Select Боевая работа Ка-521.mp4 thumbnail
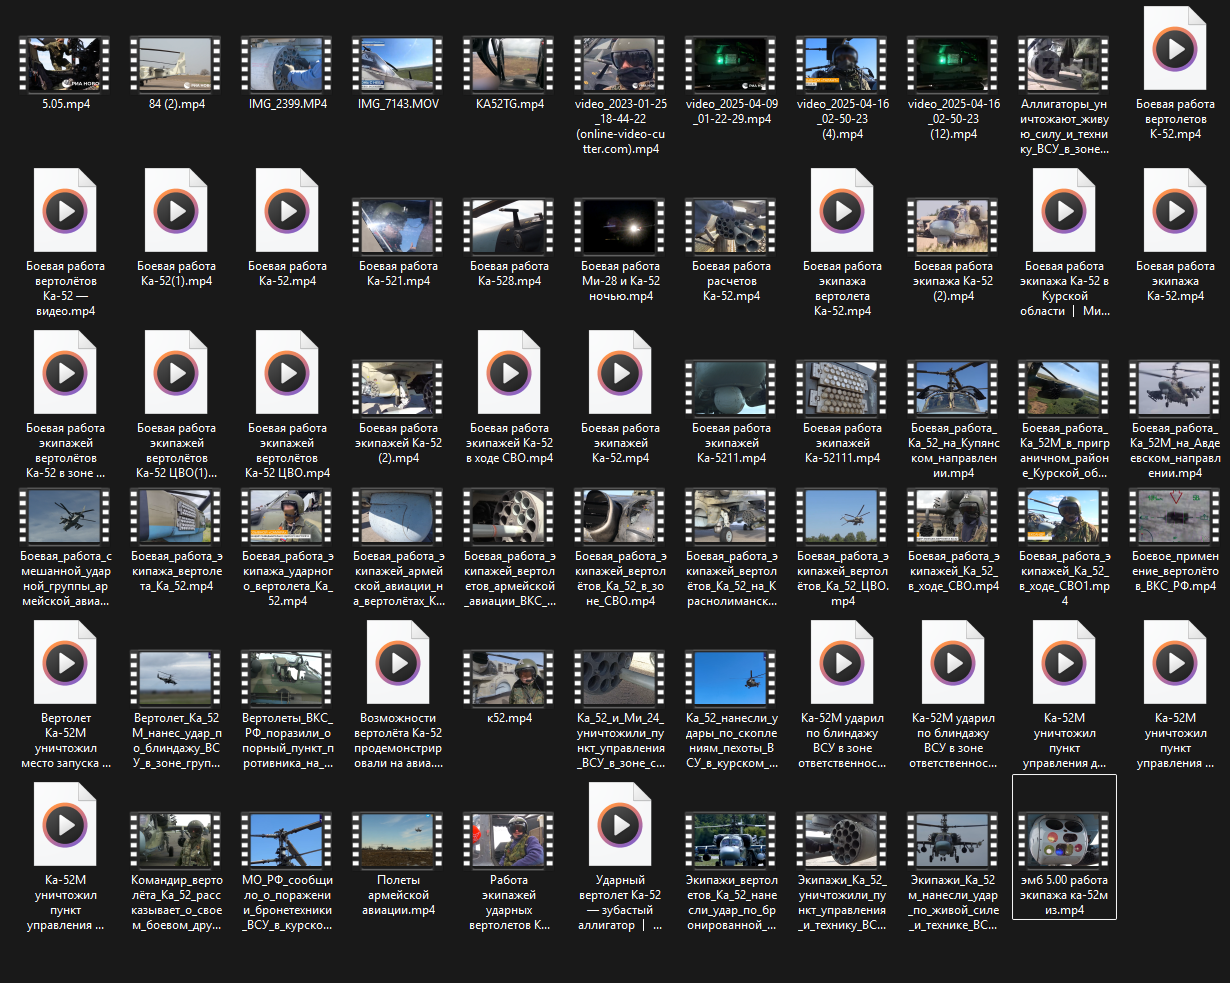Screen dimensions: 1230x983 (398, 227)
